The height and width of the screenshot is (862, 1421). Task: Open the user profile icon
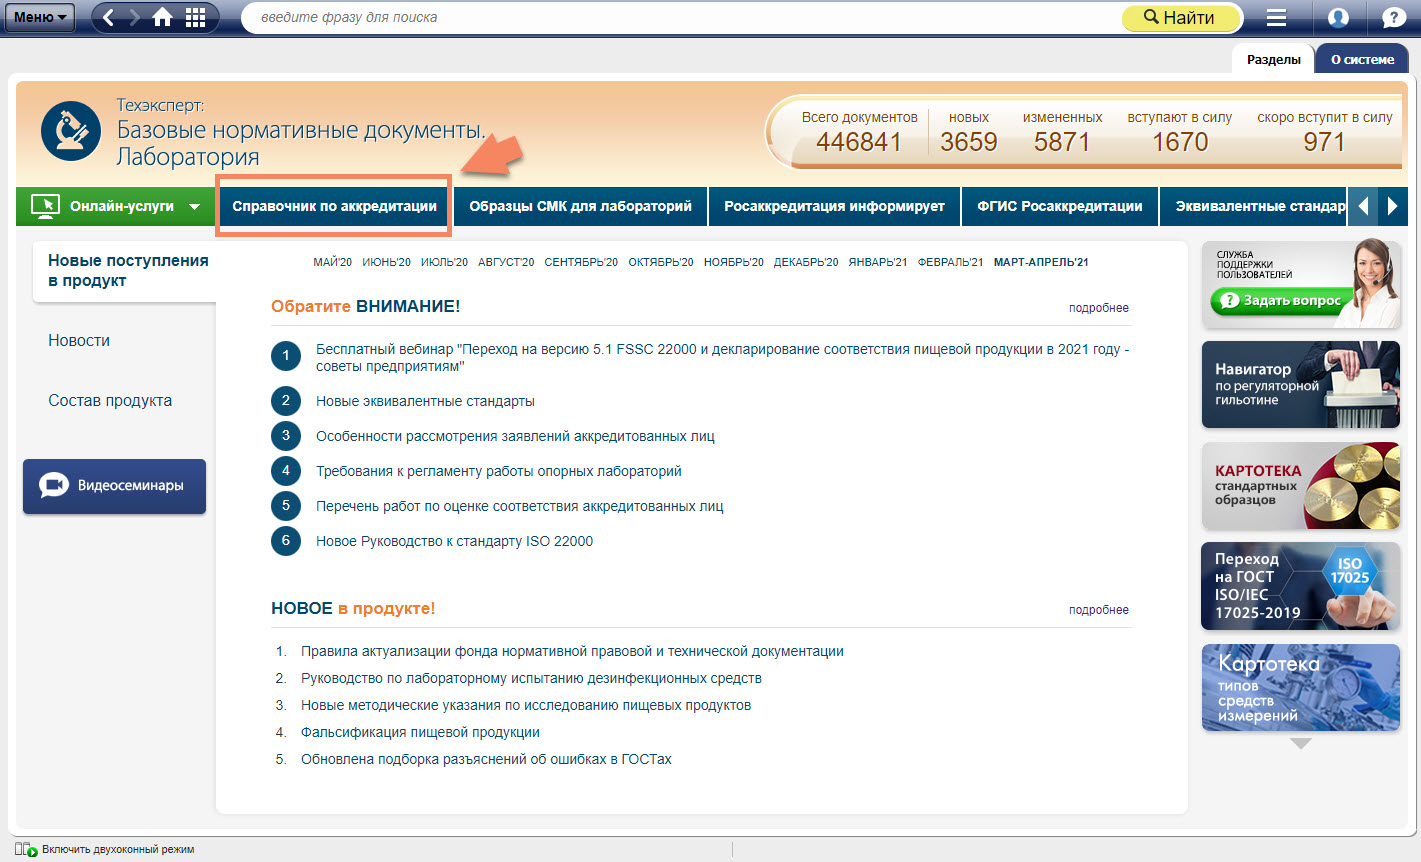(1338, 17)
